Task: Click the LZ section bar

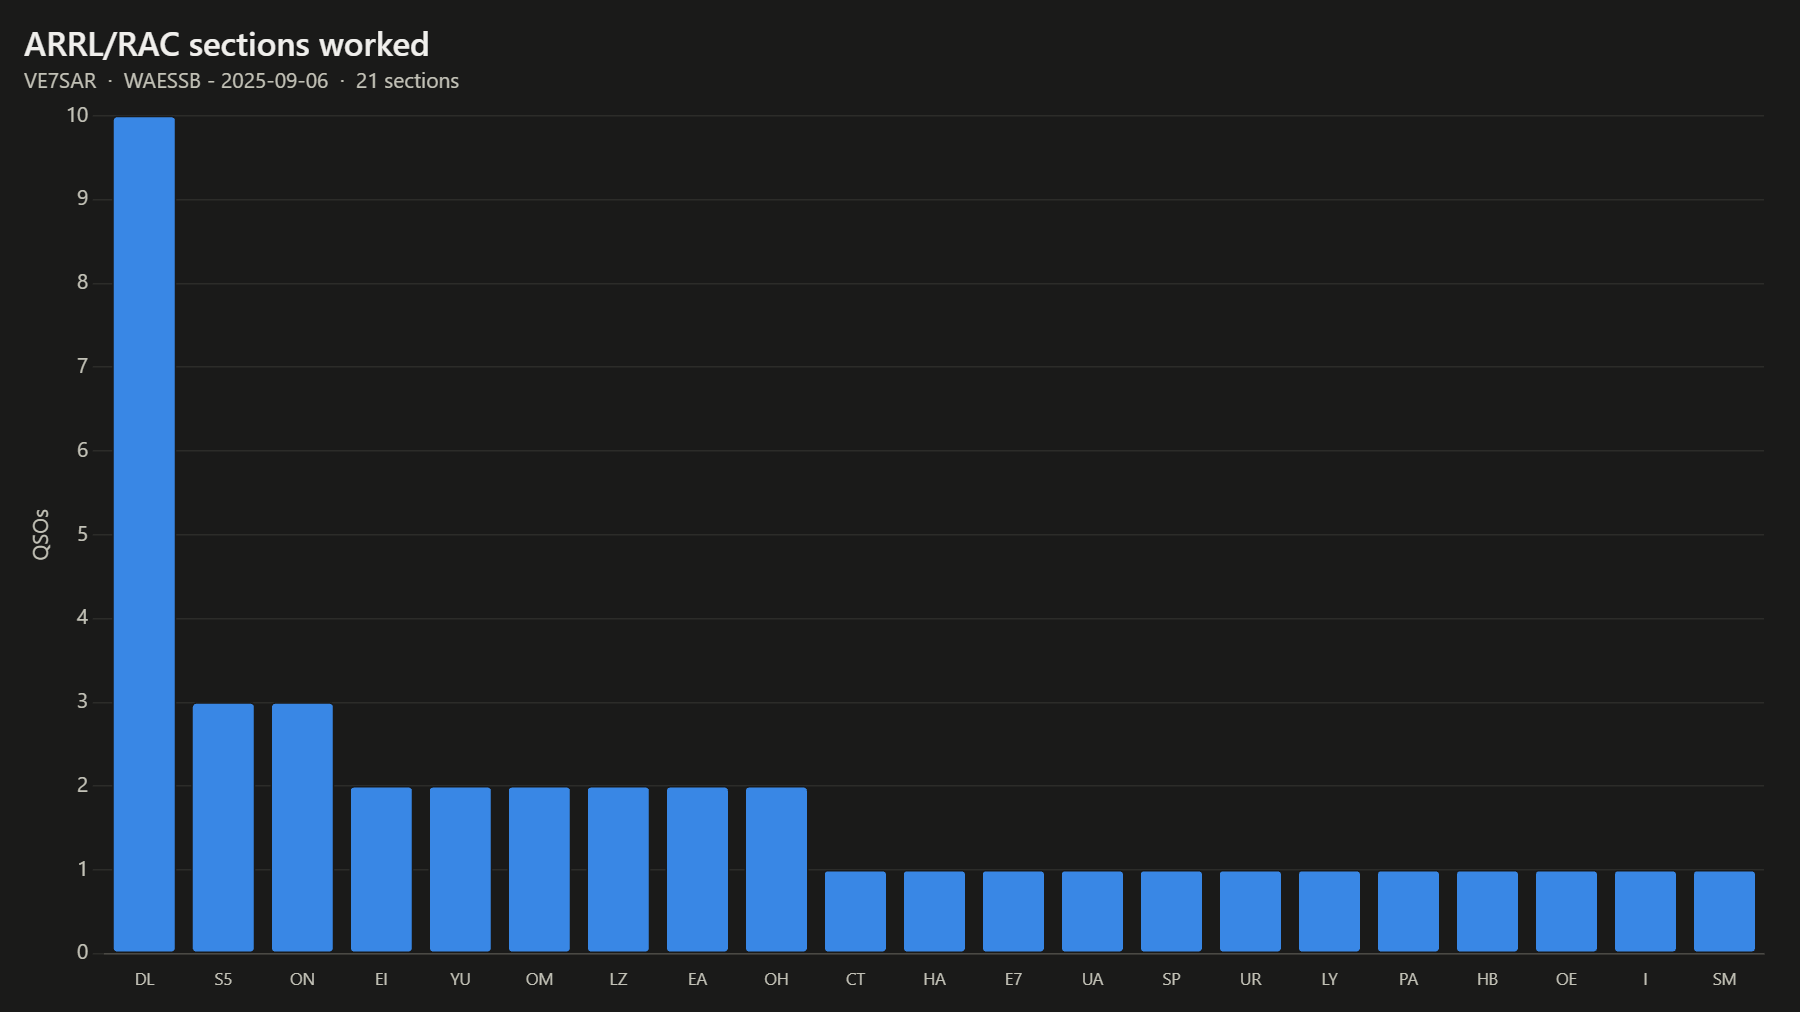Action: [618, 869]
